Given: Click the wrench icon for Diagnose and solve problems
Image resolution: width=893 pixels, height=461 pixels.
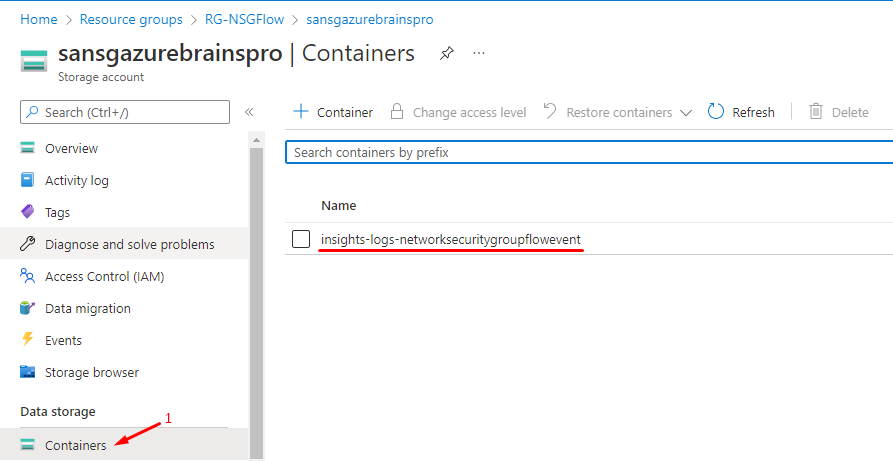Looking at the screenshot, I should coord(27,244).
